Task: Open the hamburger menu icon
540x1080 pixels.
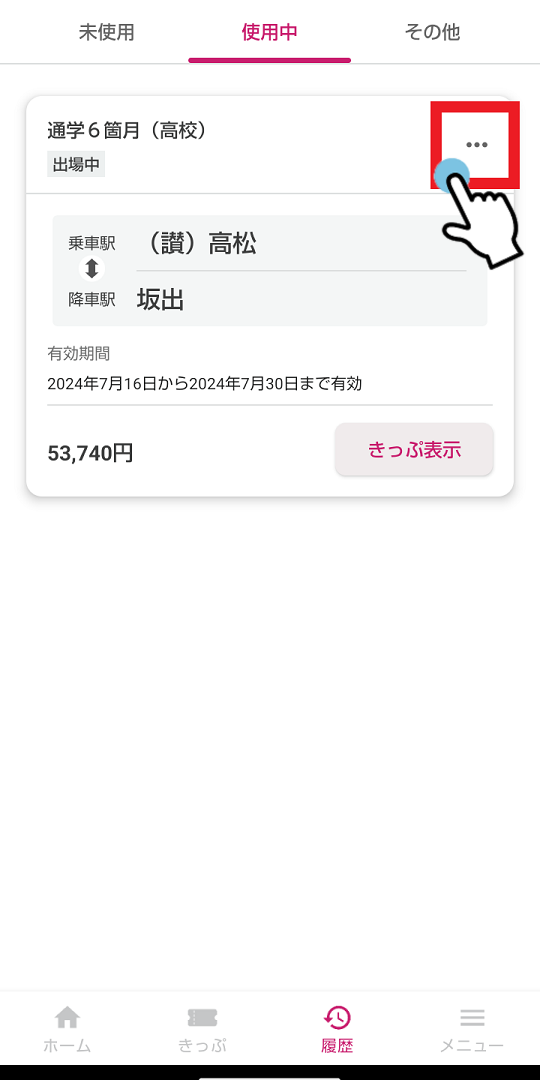Action: click(472, 1017)
